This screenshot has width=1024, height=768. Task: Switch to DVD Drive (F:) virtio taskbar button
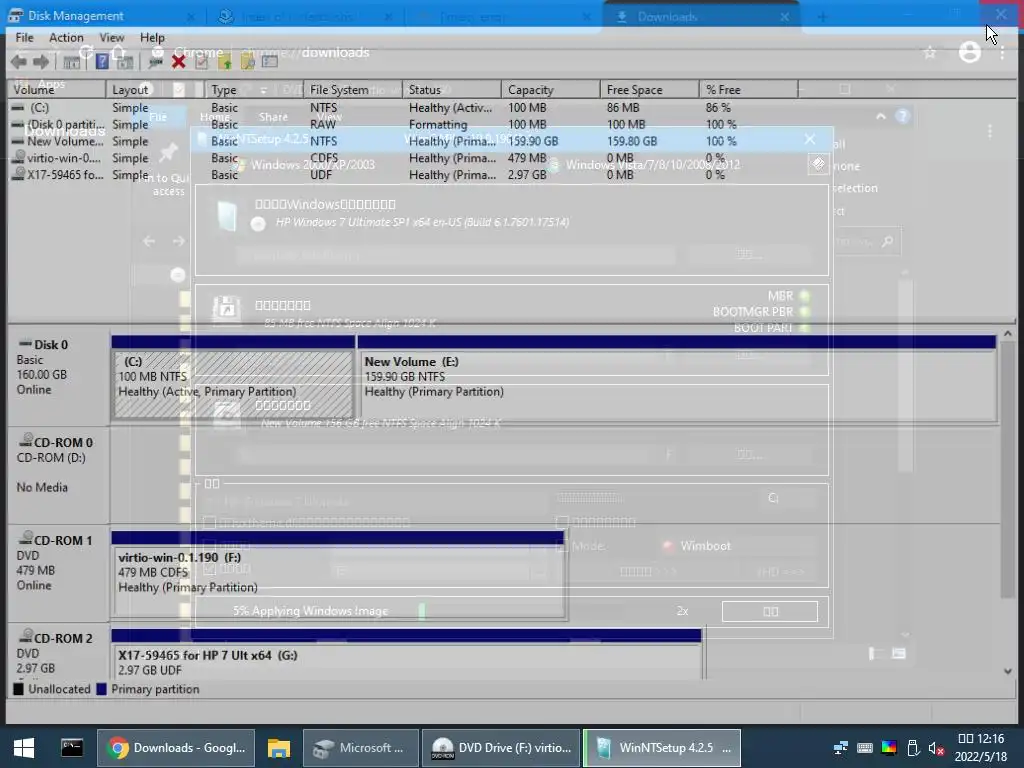click(501, 748)
